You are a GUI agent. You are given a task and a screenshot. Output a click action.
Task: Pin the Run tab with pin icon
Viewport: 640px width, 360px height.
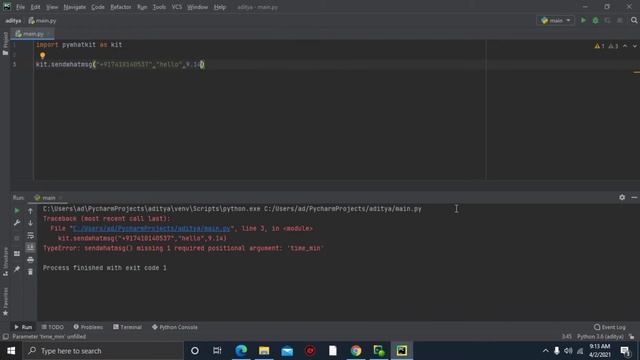[x=17, y=269]
